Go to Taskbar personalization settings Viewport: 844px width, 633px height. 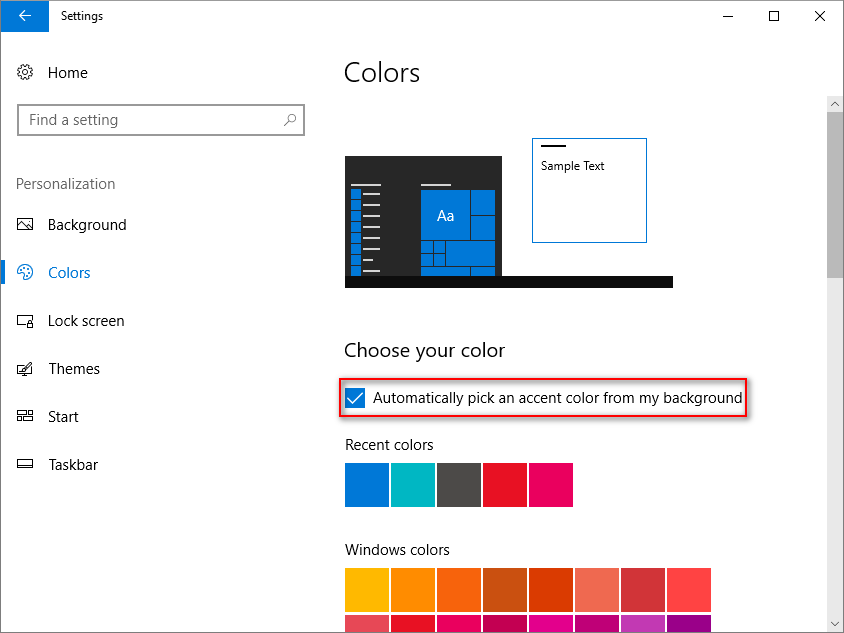[73, 465]
